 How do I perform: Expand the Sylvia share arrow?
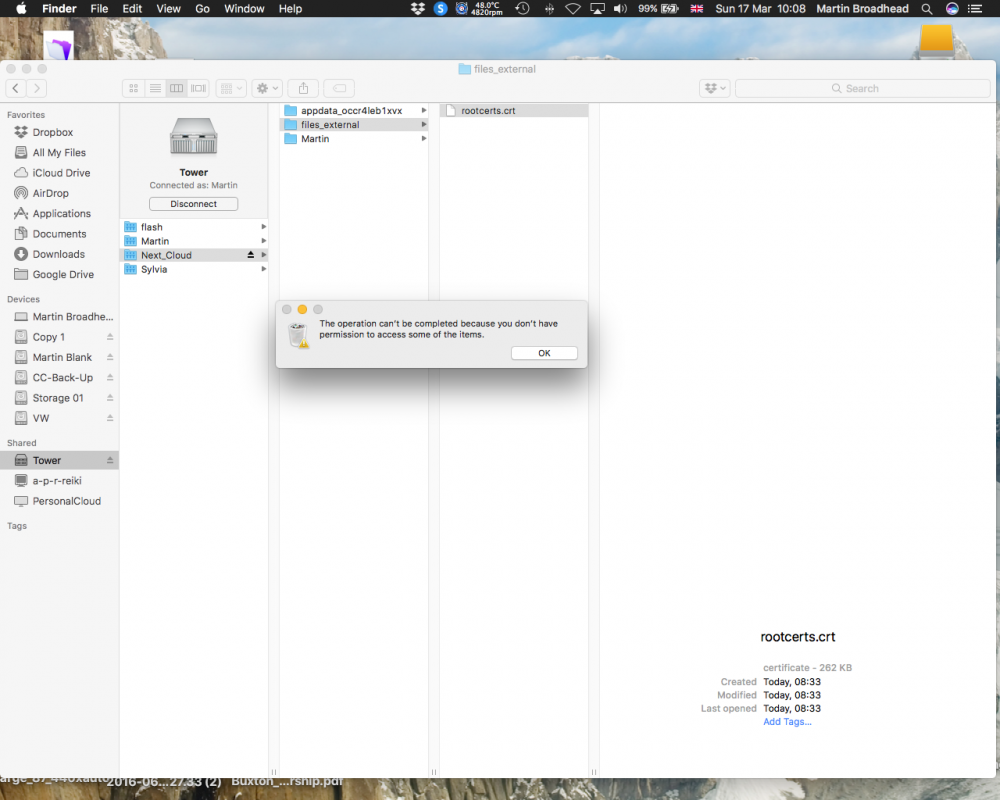point(263,269)
